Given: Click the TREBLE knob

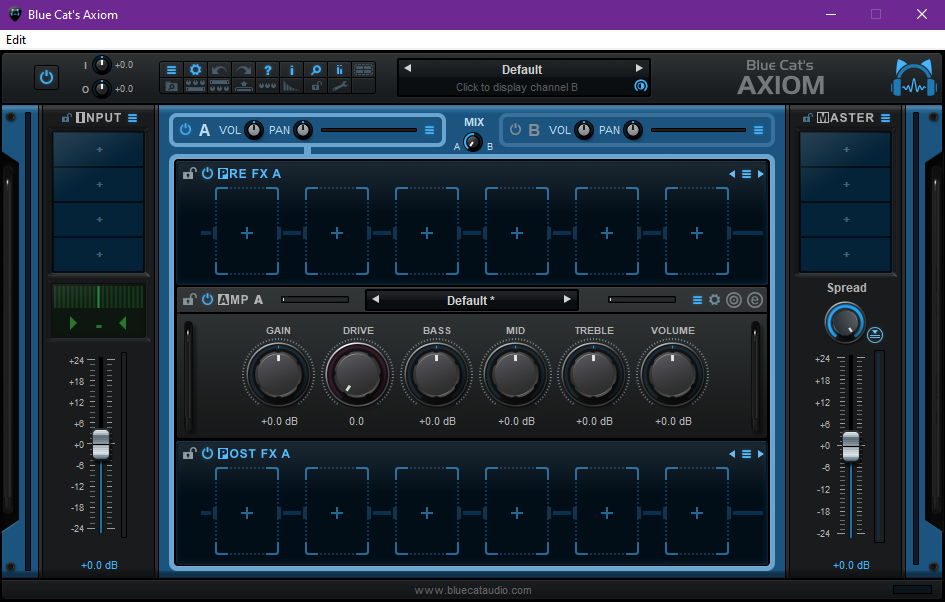Looking at the screenshot, I should (594, 374).
